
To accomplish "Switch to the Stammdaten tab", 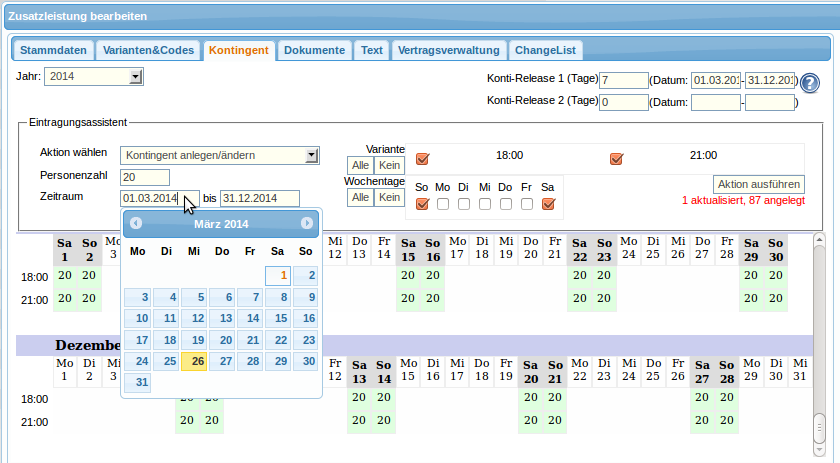I will [x=55, y=50].
